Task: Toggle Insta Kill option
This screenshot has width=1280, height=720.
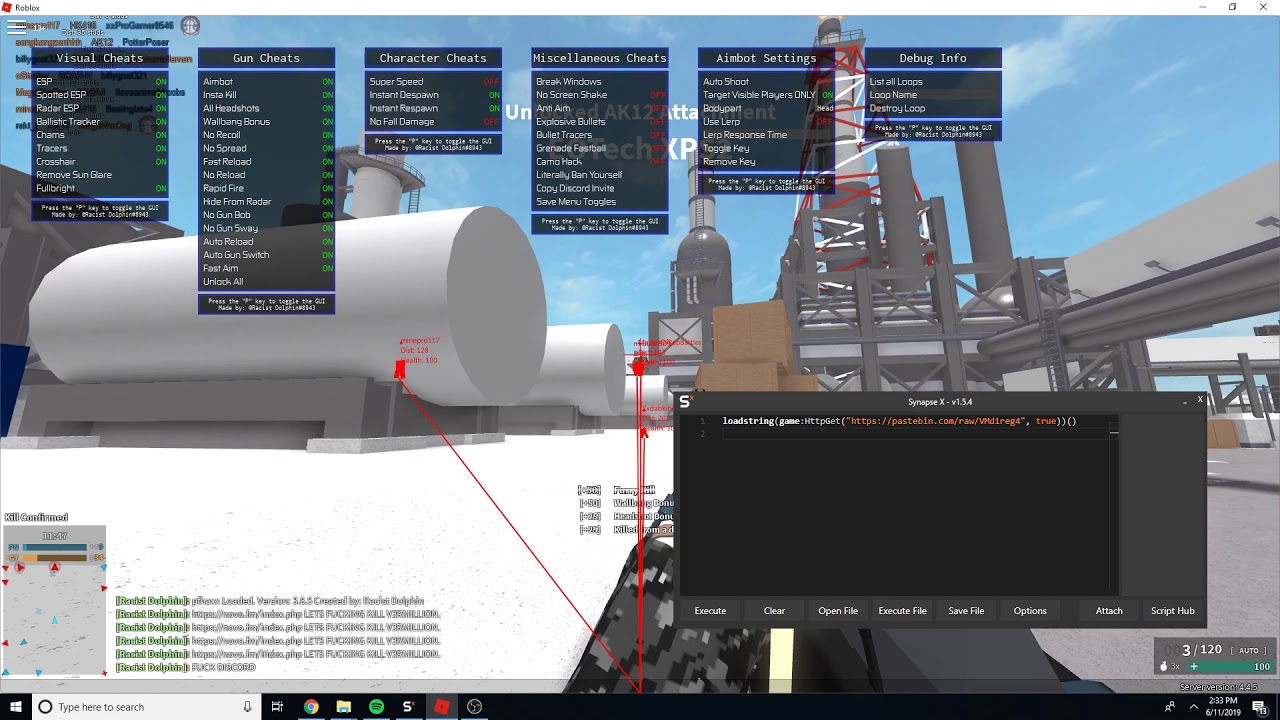Action: (267, 95)
